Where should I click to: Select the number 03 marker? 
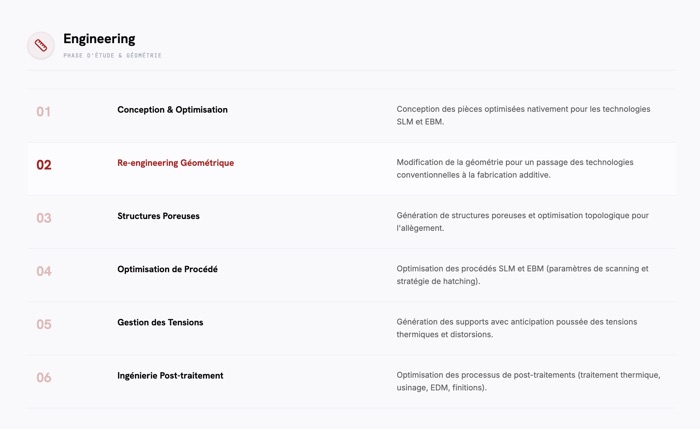(x=44, y=218)
